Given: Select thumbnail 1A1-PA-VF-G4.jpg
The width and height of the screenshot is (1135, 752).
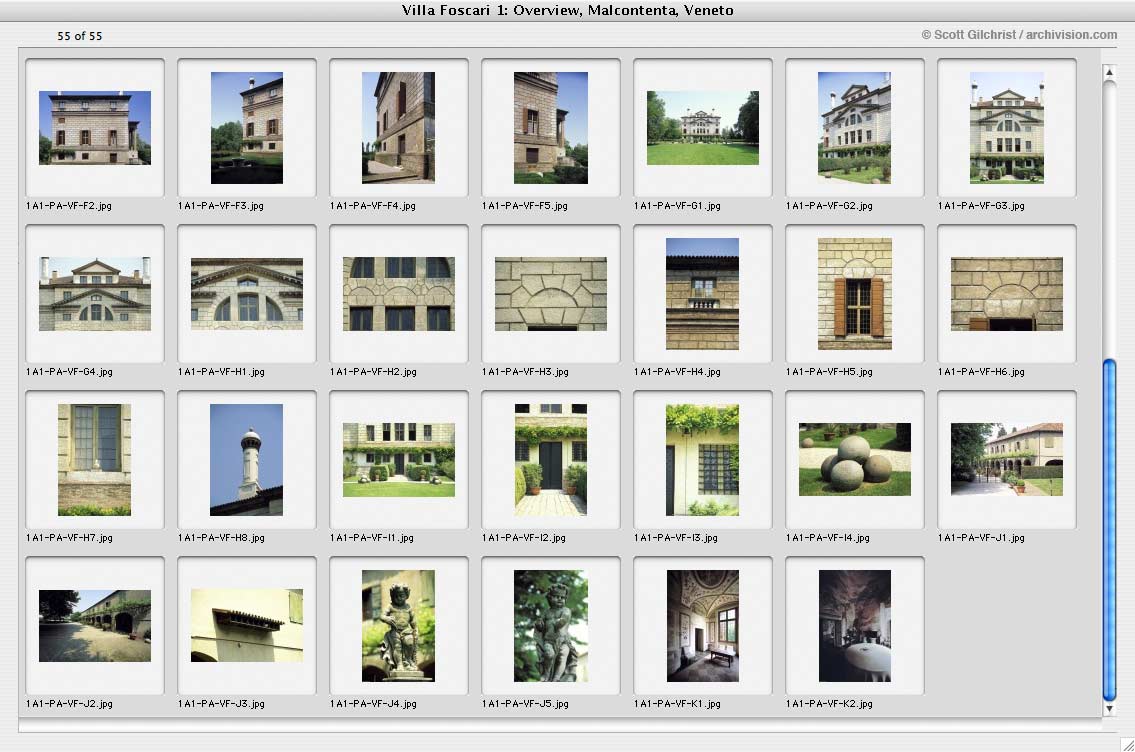Looking at the screenshot, I should pos(95,294).
